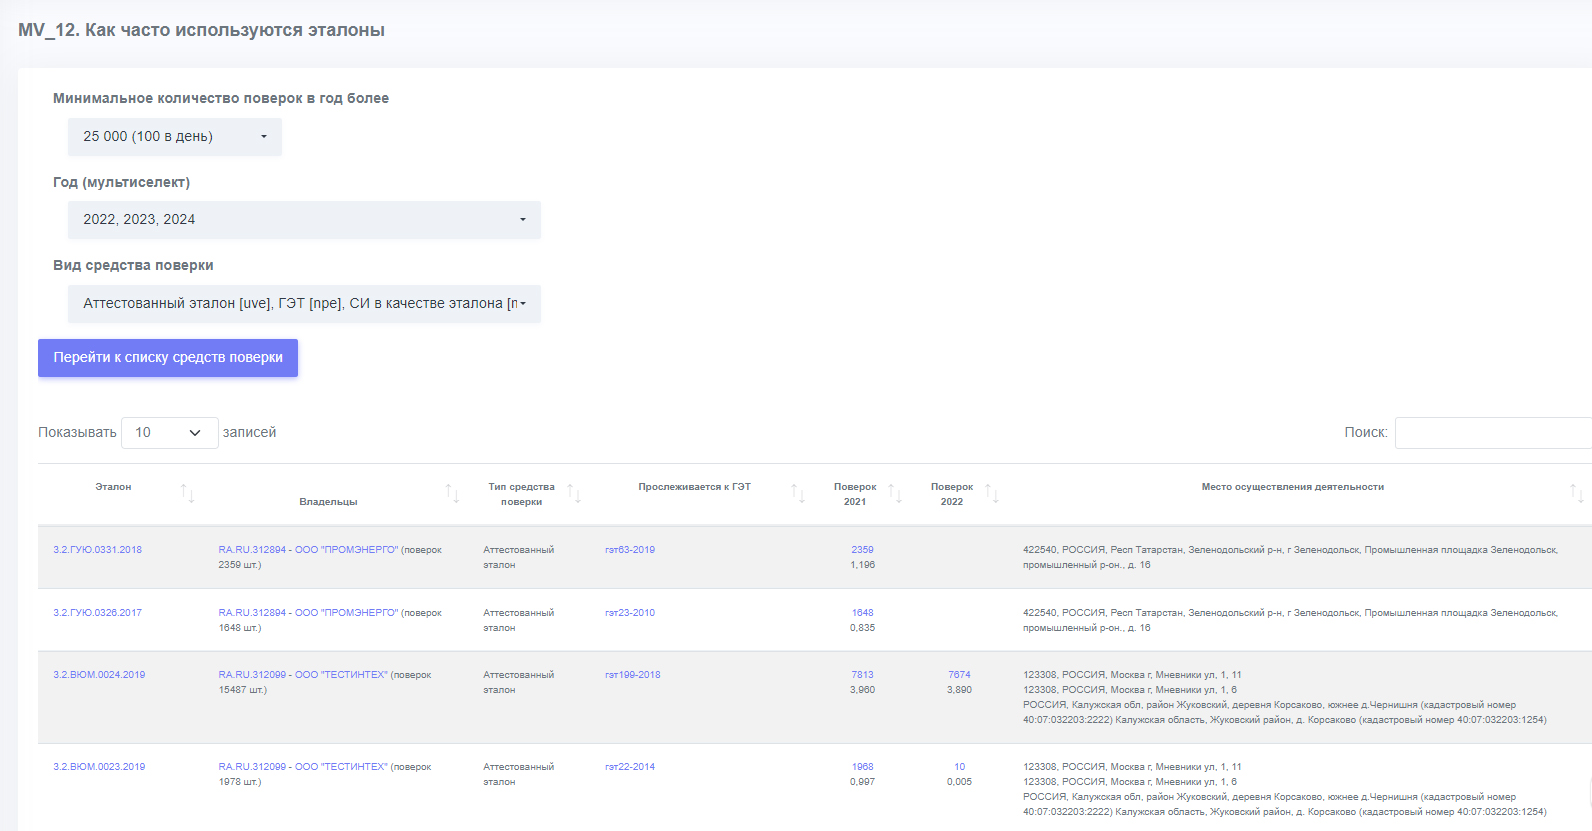Open etalon link 3.2.ГУЮ.0331.2018

[97, 550]
